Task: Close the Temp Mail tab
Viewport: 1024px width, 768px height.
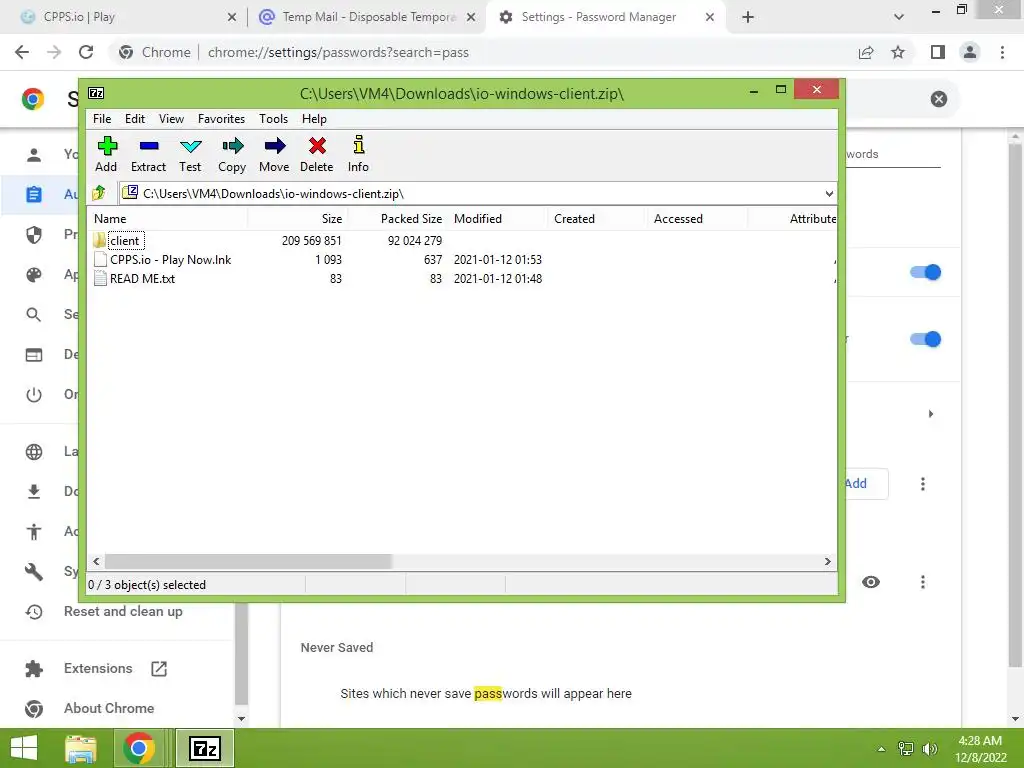Action: point(471,18)
